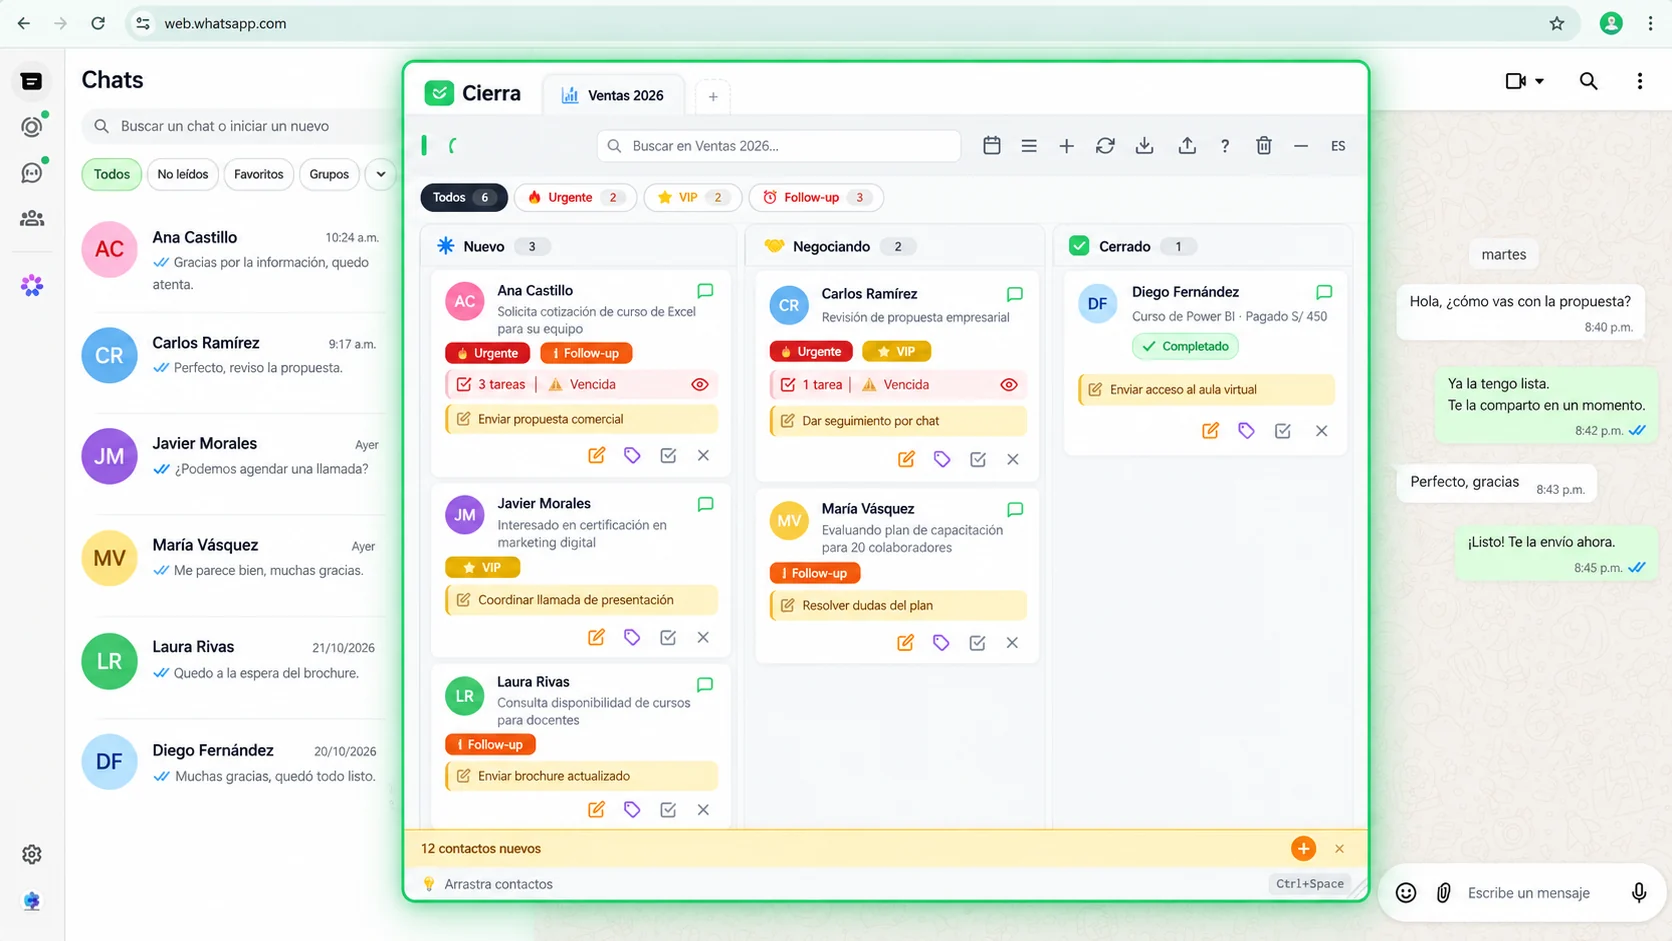1672x941 pixels.
Task: Add new board tab with plus
Action: coord(713,96)
